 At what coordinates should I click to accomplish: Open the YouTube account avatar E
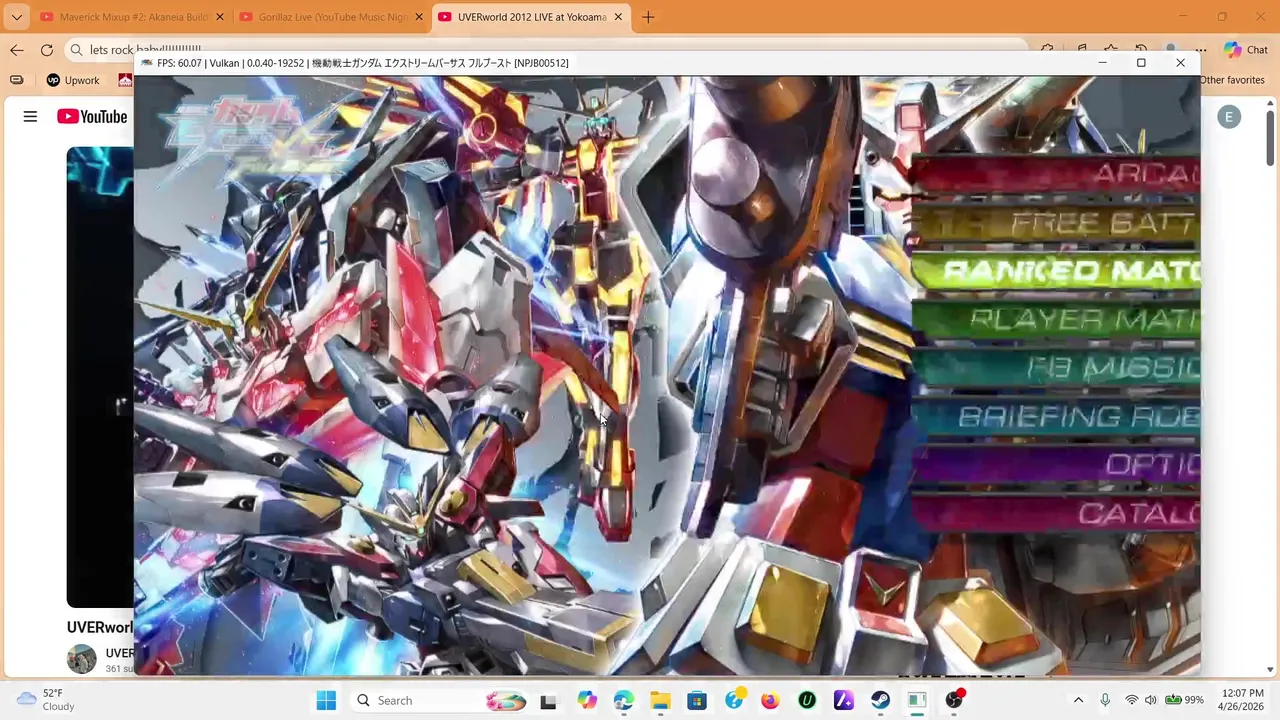coord(1229,117)
